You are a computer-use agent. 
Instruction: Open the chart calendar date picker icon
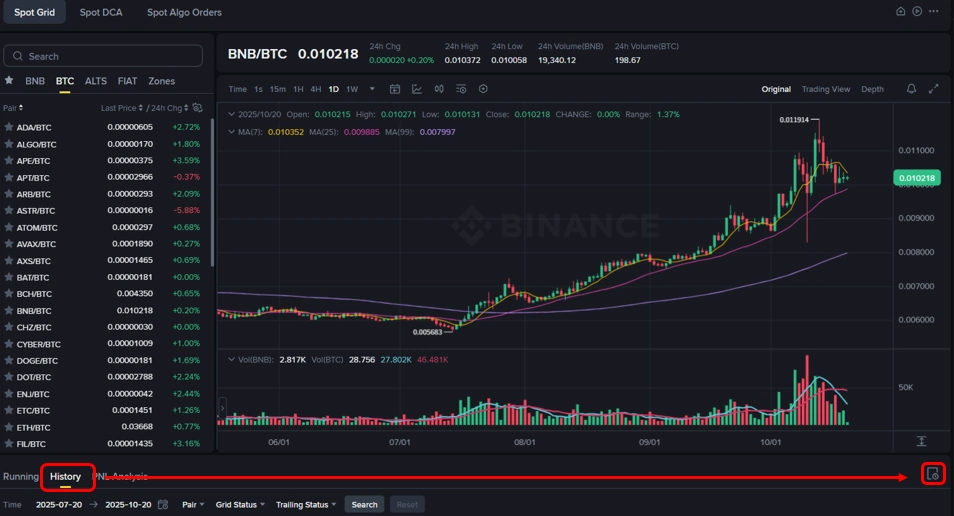pyautogui.click(x=395, y=89)
